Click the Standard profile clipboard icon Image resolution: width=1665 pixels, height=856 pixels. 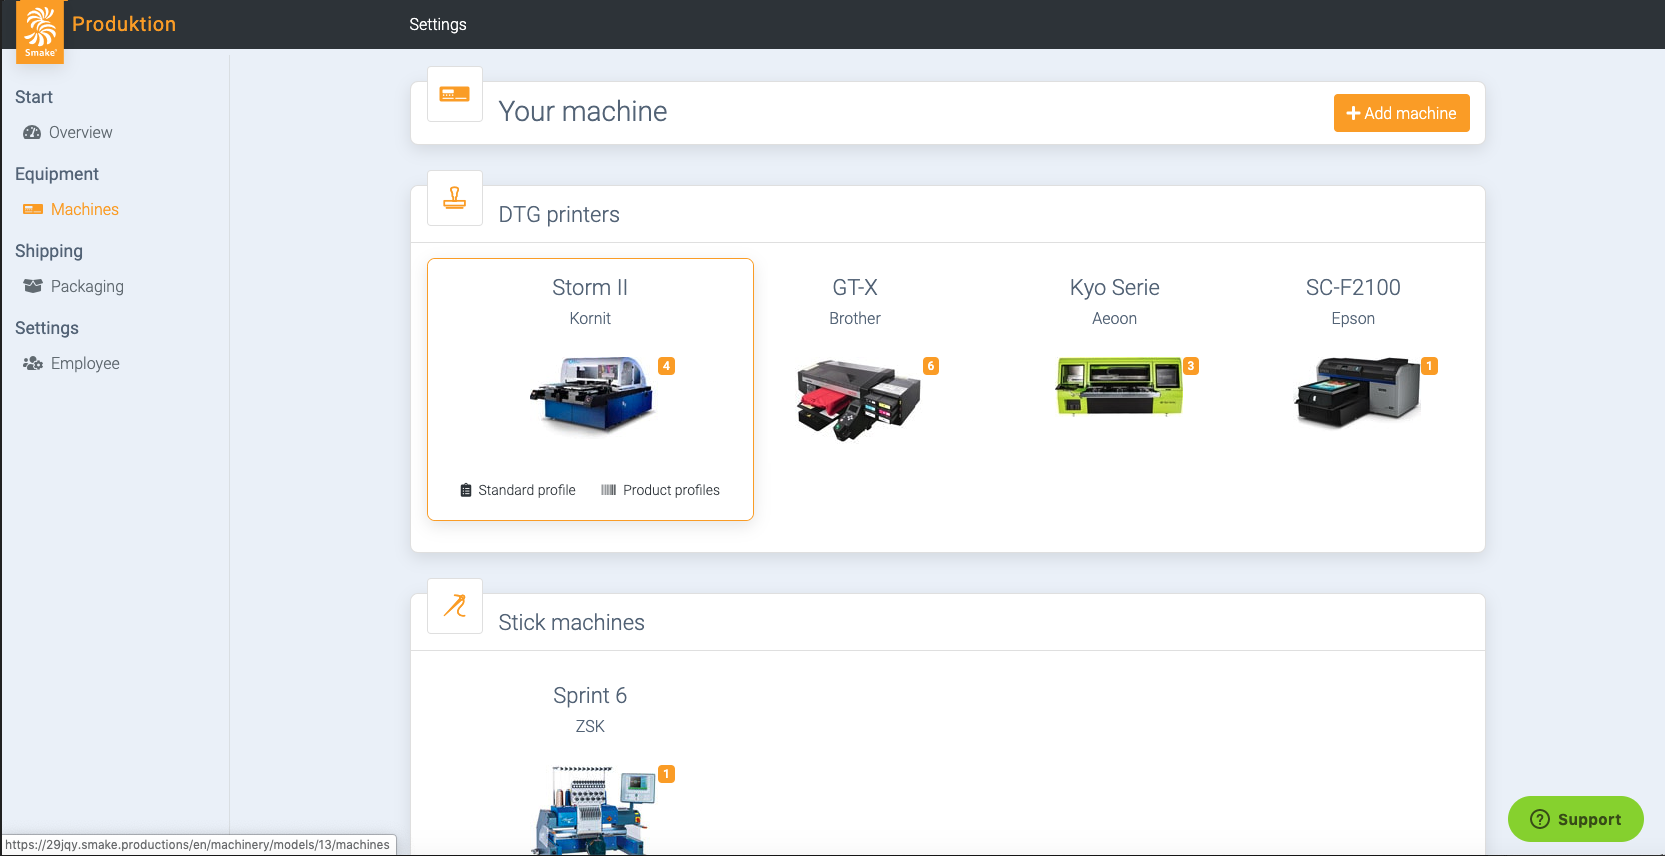coord(466,490)
